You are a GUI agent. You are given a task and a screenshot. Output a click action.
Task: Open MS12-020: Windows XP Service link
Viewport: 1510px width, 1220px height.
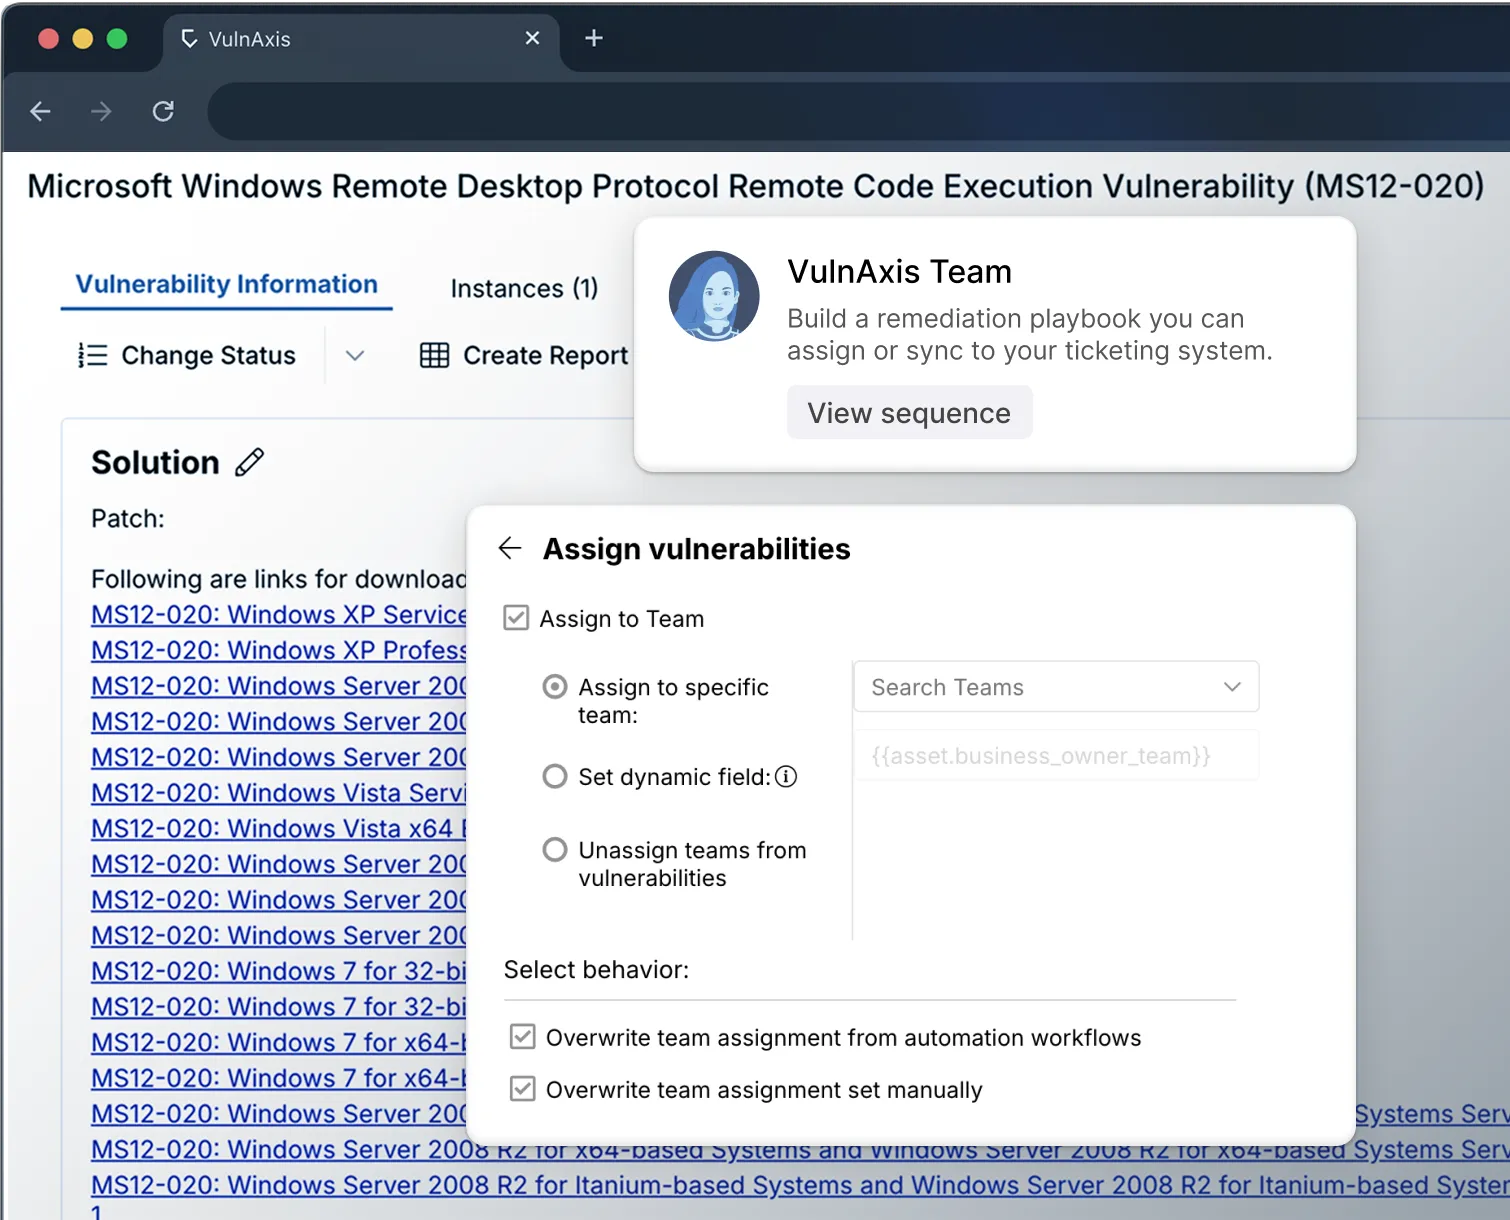(279, 615)
